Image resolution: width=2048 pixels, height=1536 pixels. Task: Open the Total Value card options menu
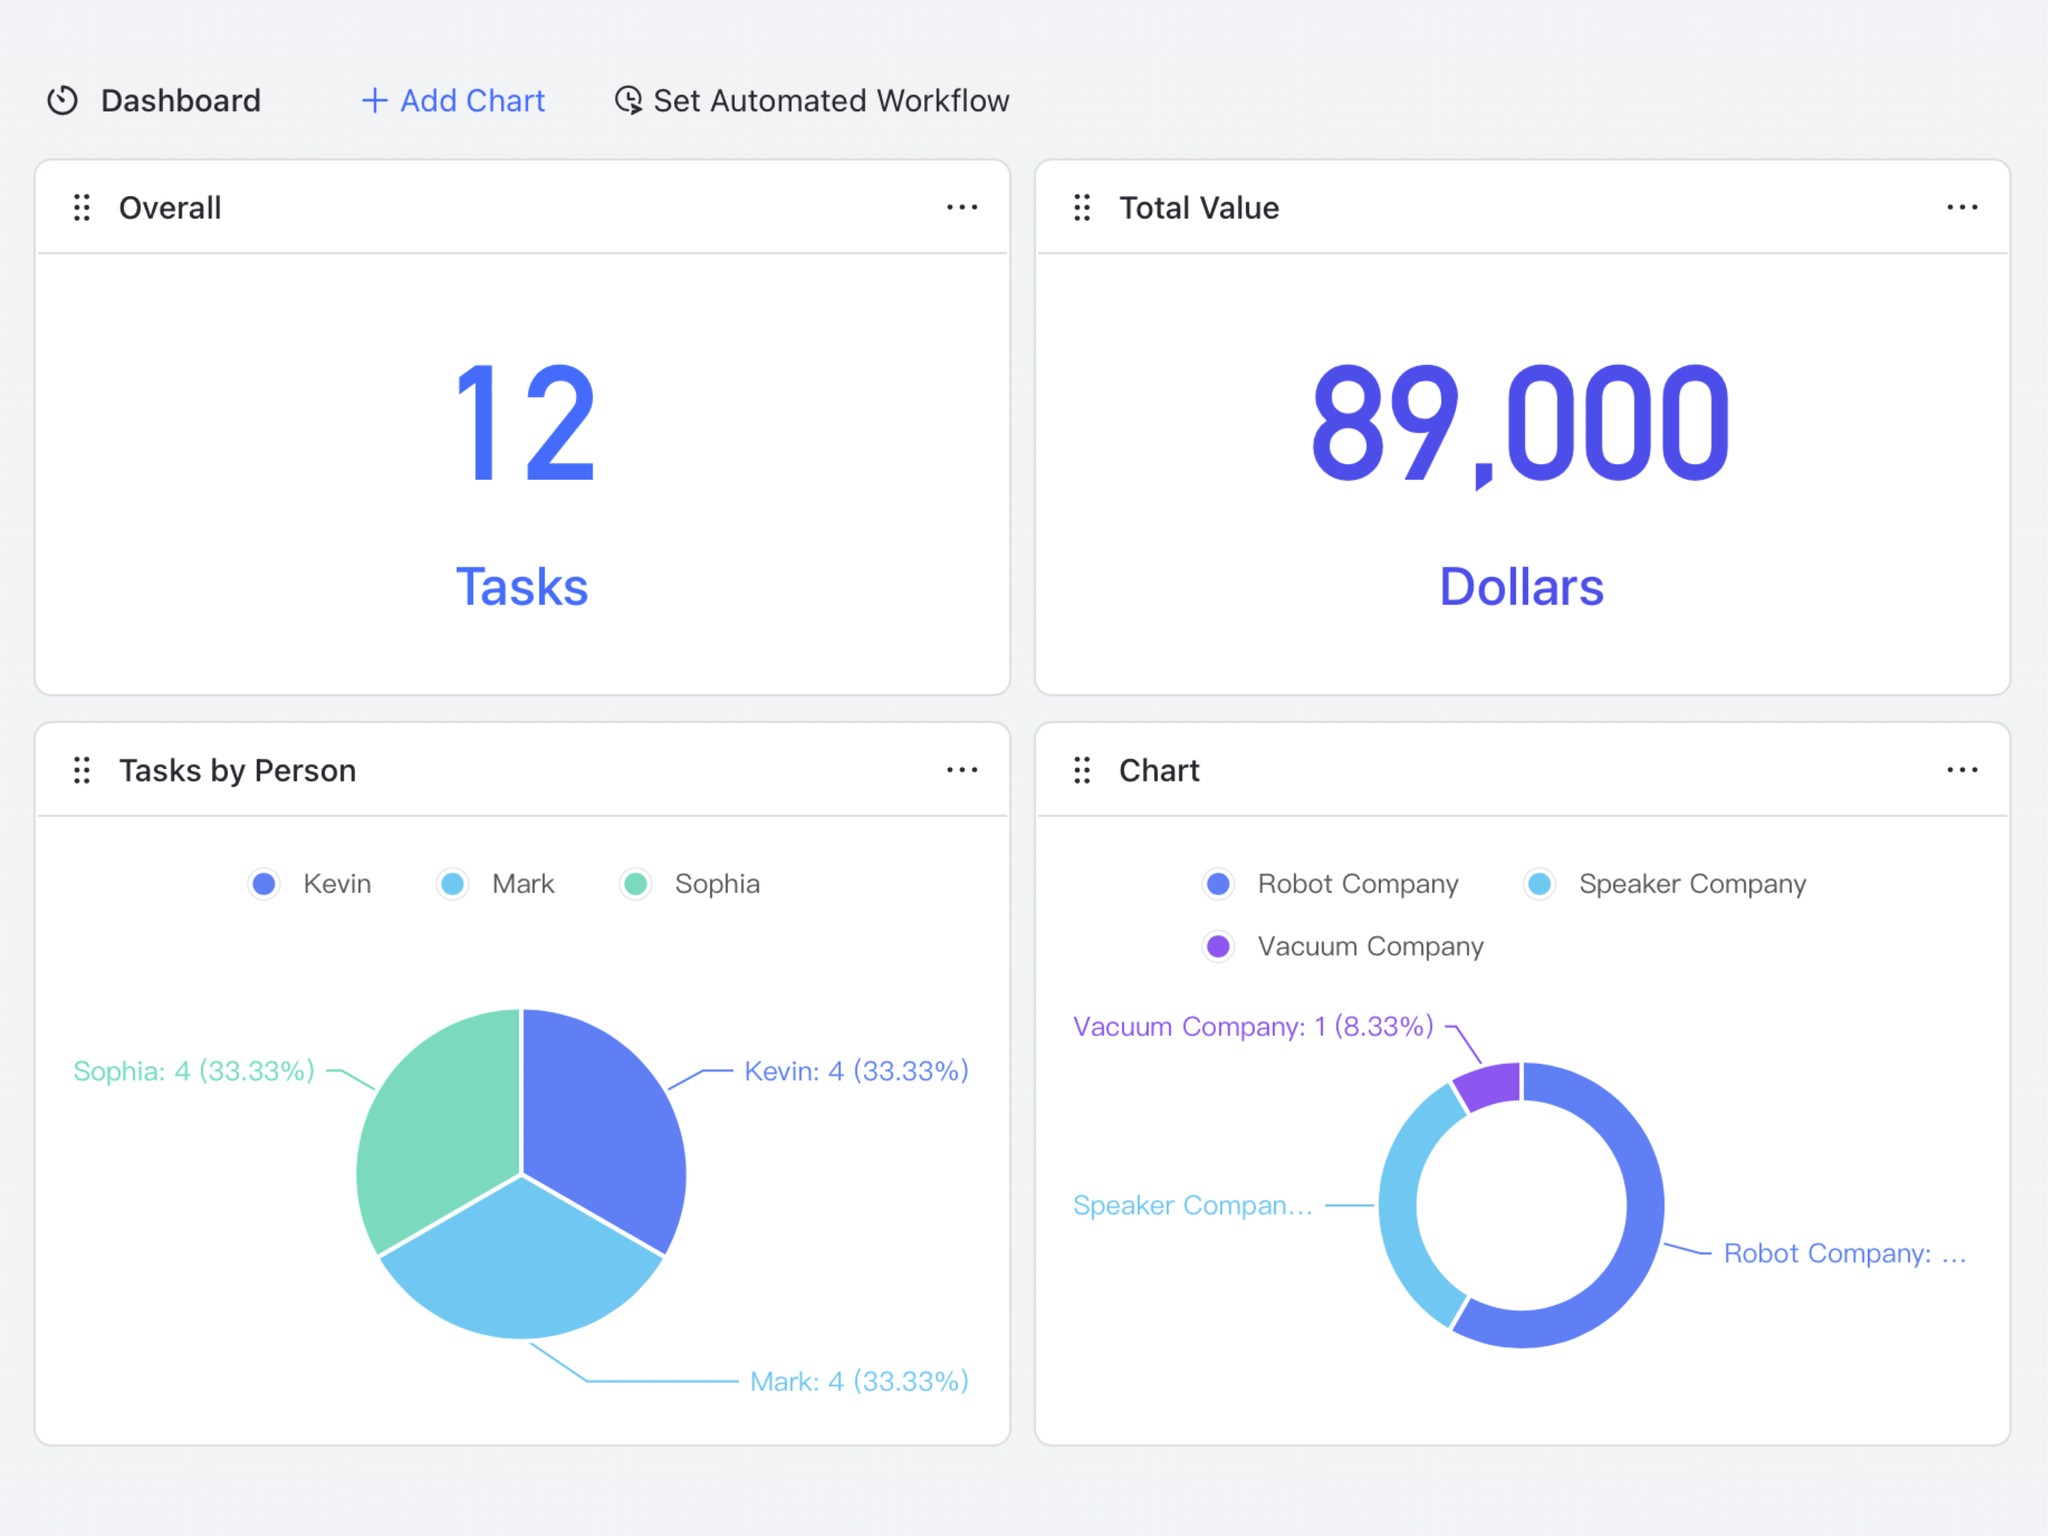(1962, 207)
